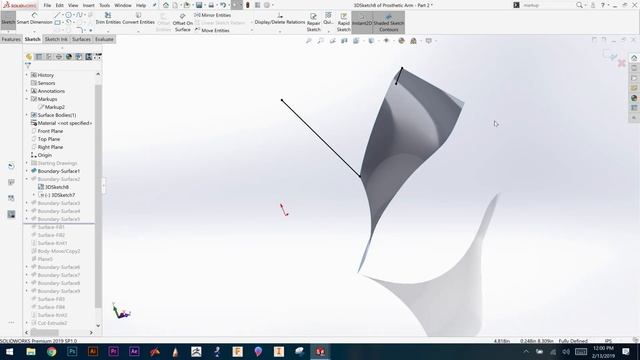Collapse the Markups tree node
This screenshot has width=640, height=360.
(27, 99)
